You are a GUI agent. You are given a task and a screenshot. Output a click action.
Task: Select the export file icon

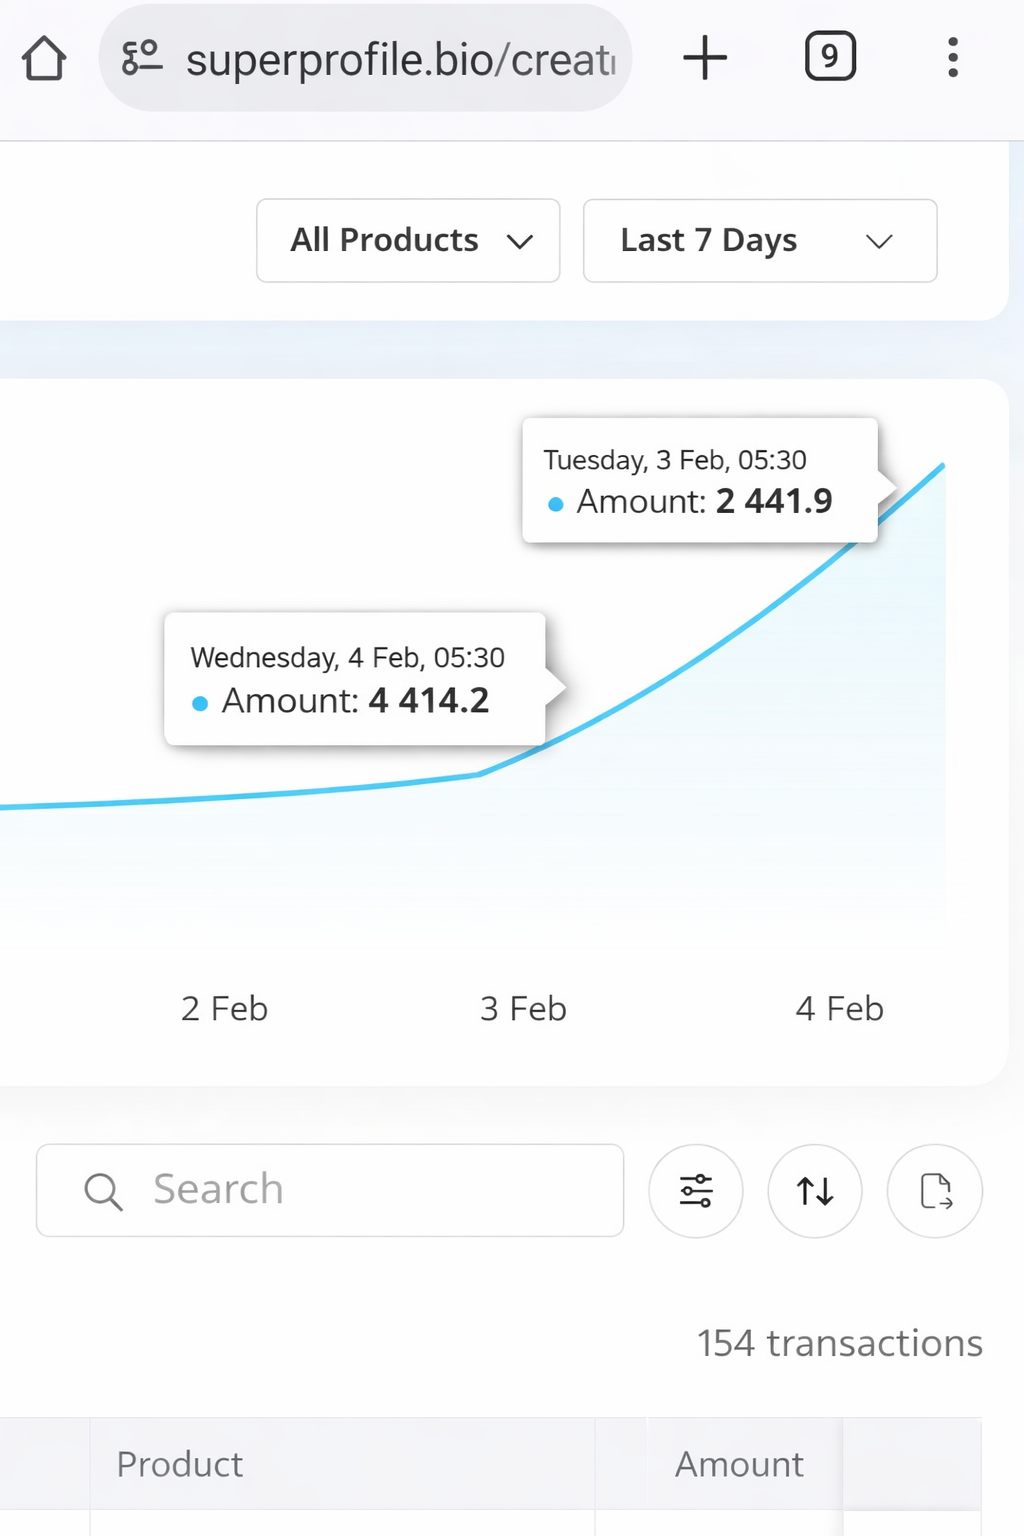click(934, 1191)
